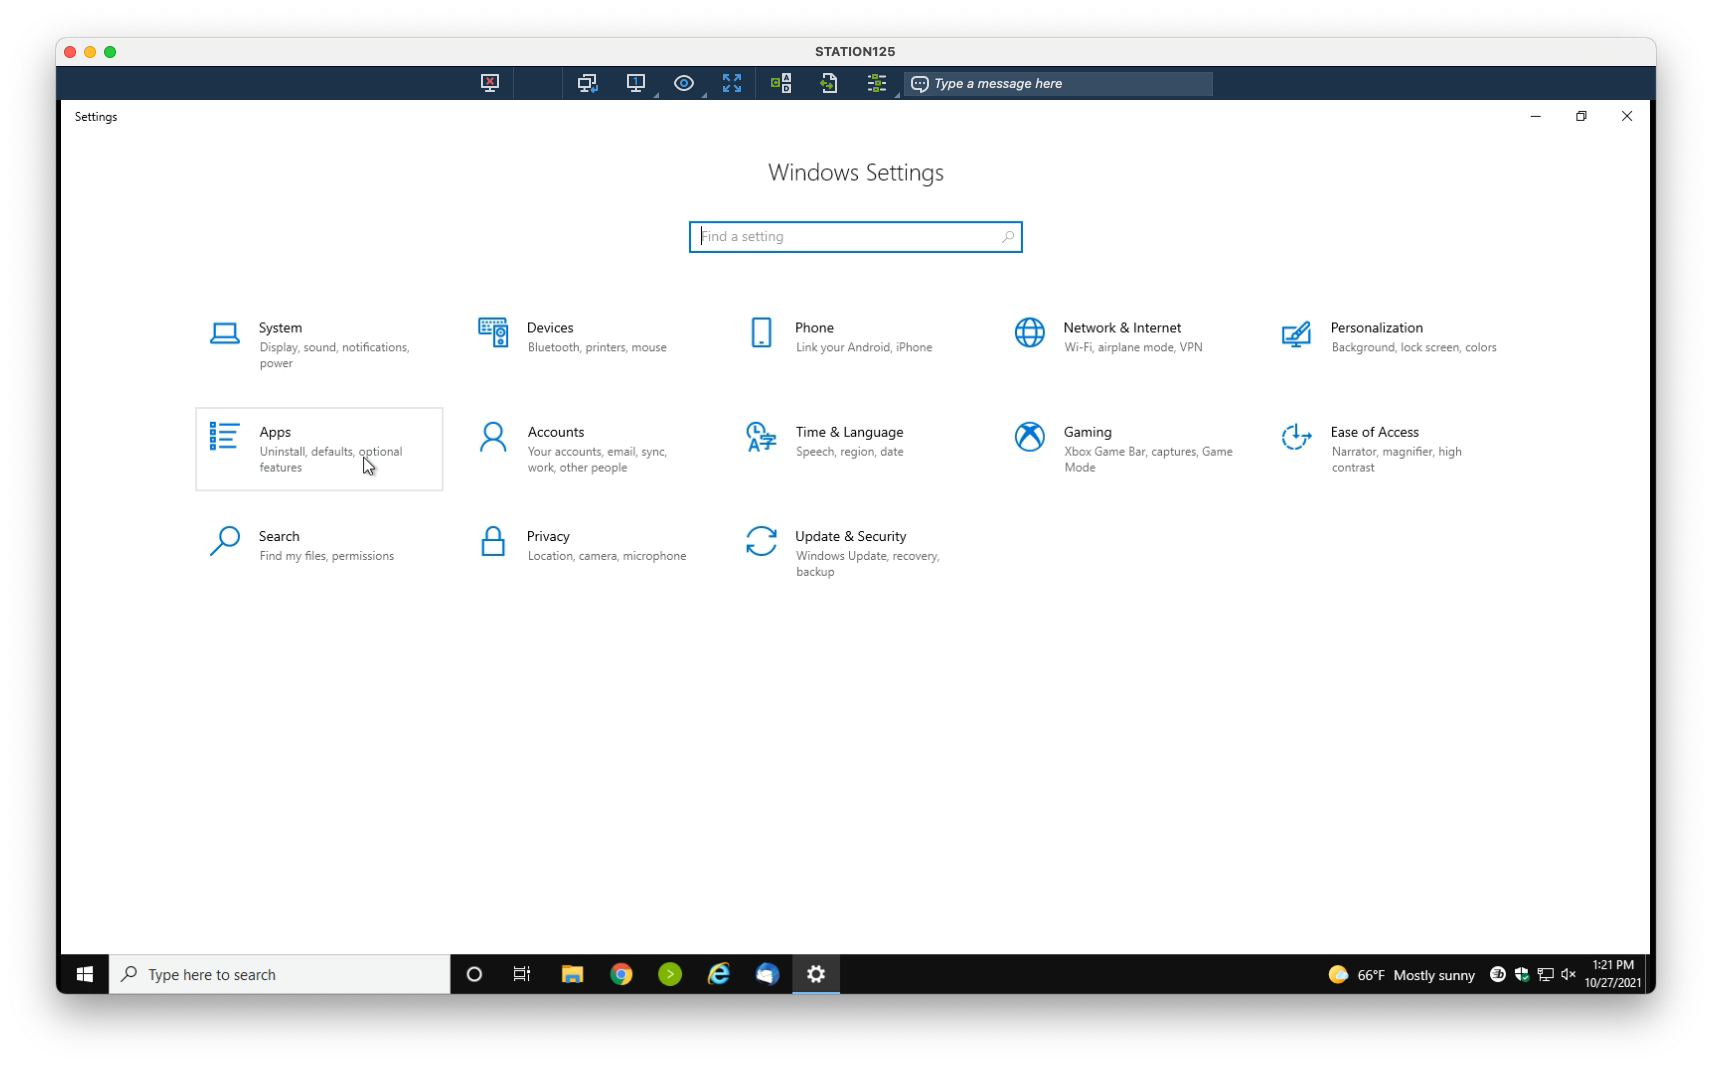Open the dropdown beside the monitor 1 icon
Image resolution: width=1712 pixels, height=1068 pixels.
(x=658, y=97)
